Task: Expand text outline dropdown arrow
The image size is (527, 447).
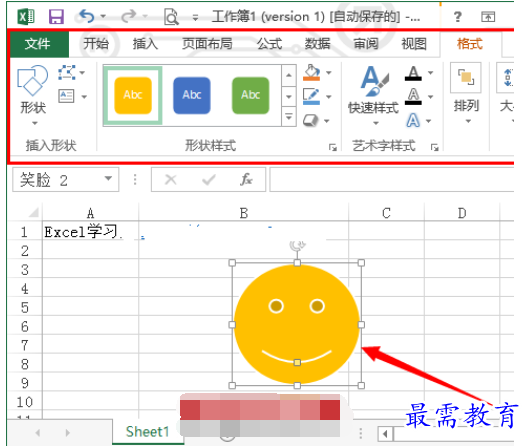Action: pos(430,97)
